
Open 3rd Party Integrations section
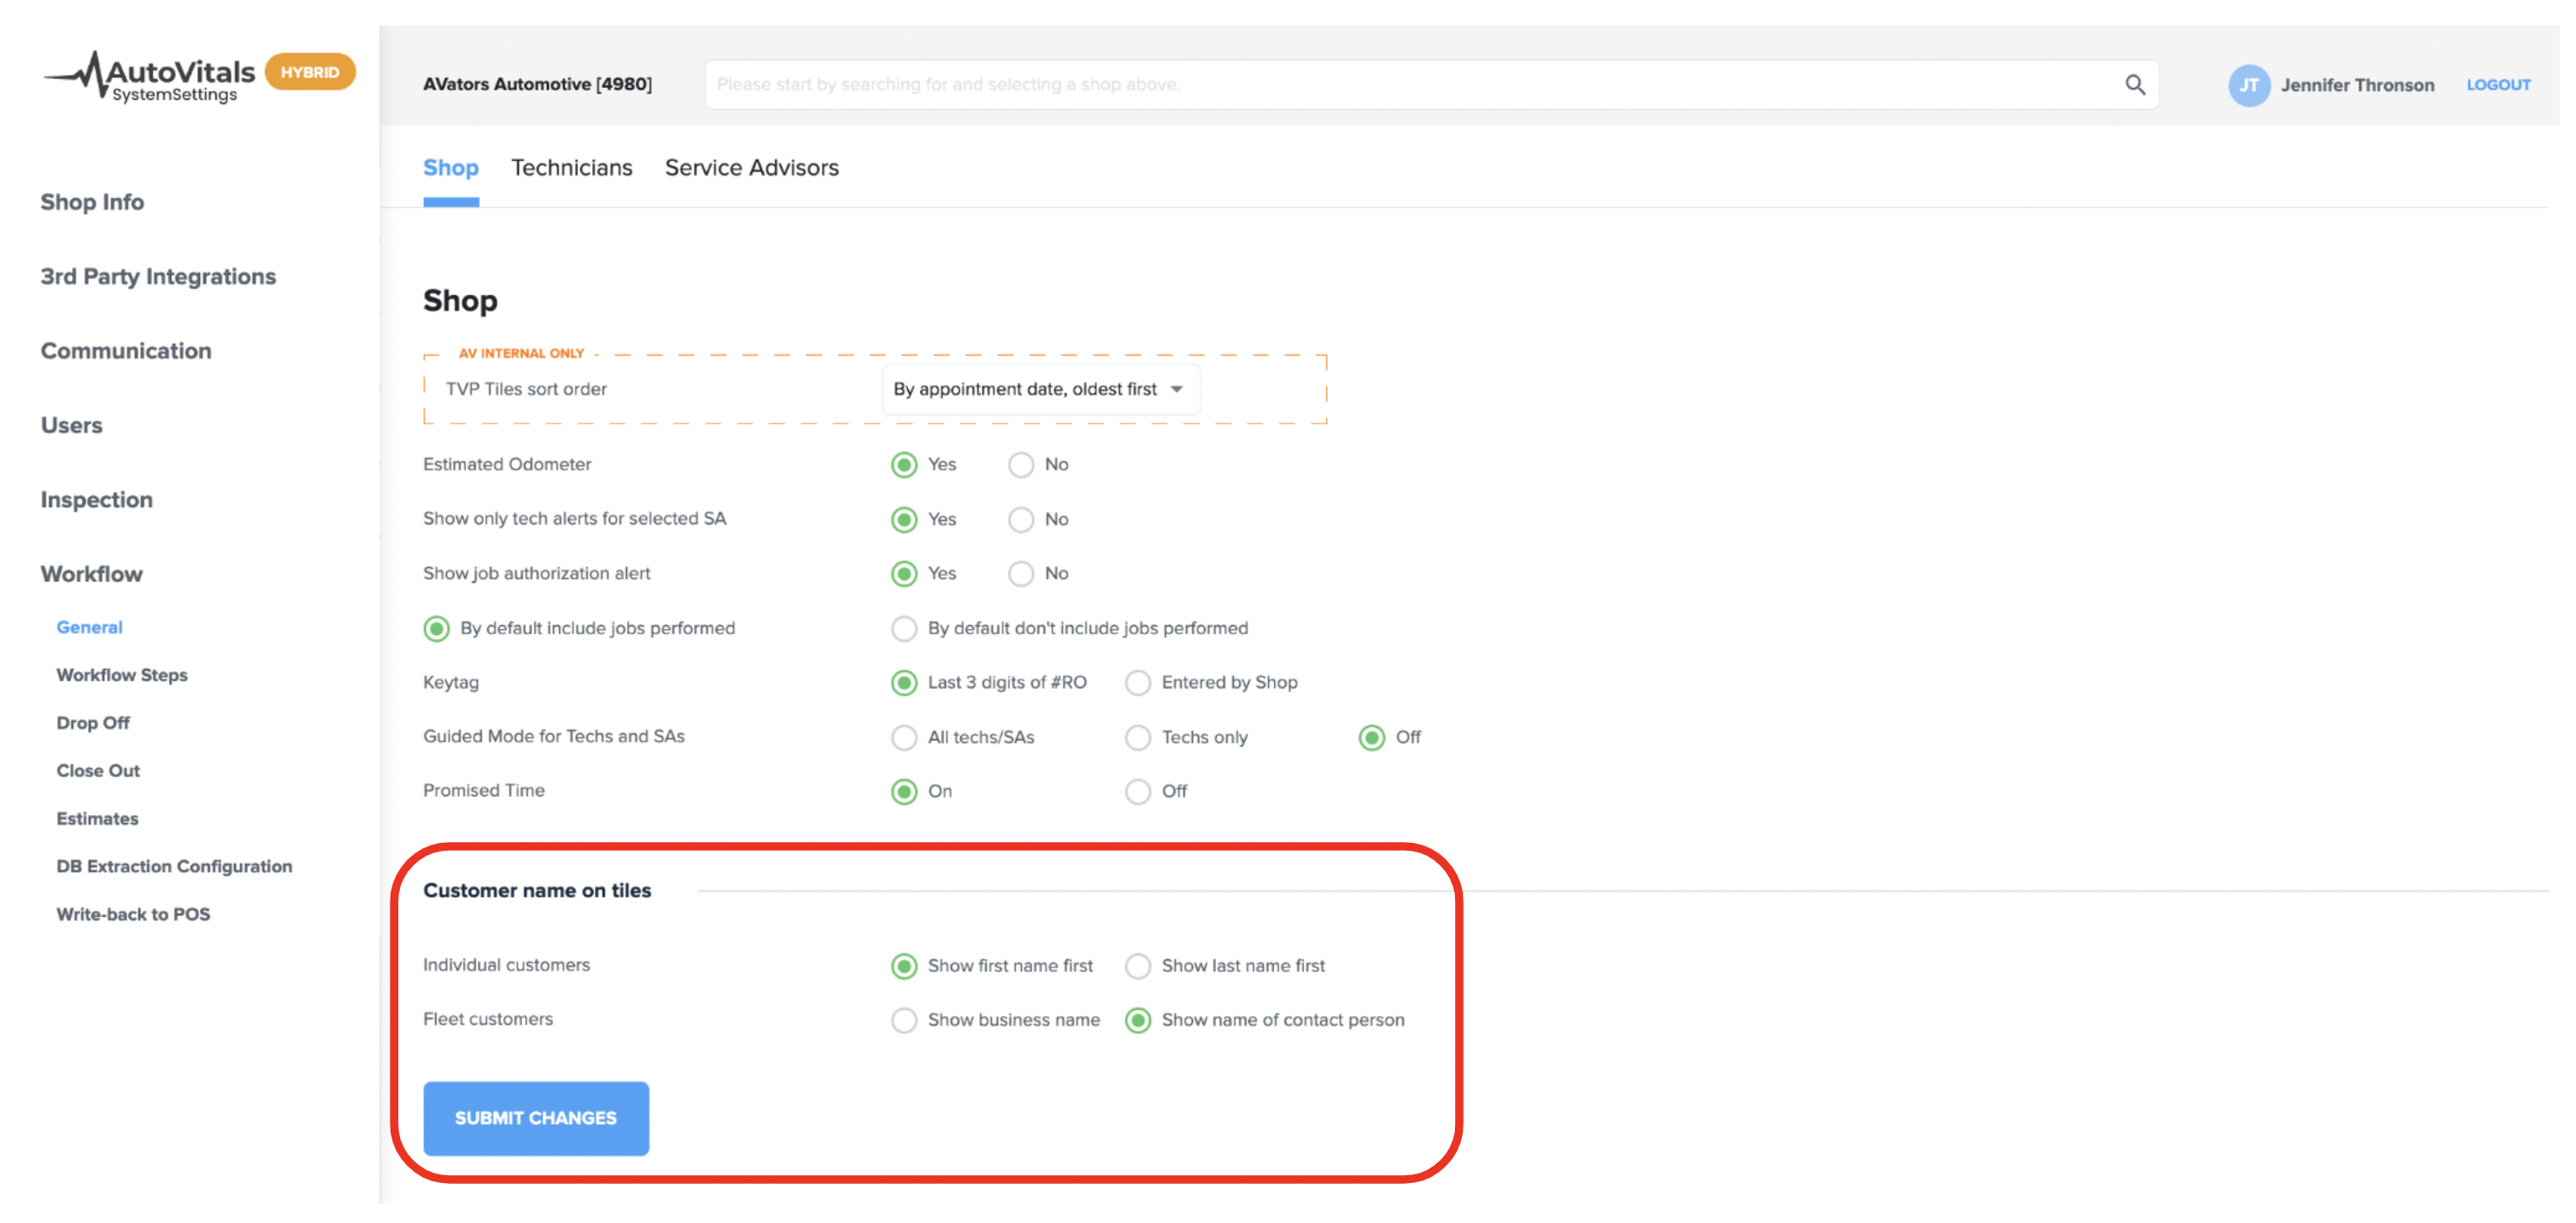[x=158, y=276]
